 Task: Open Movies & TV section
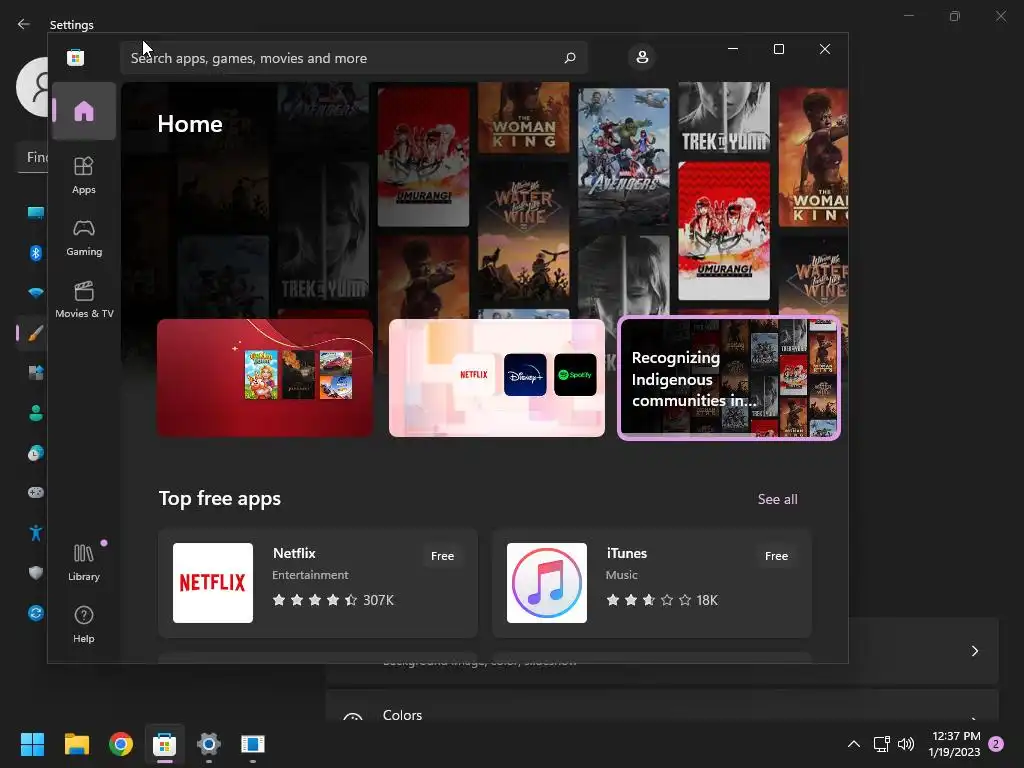coord(84,300)
